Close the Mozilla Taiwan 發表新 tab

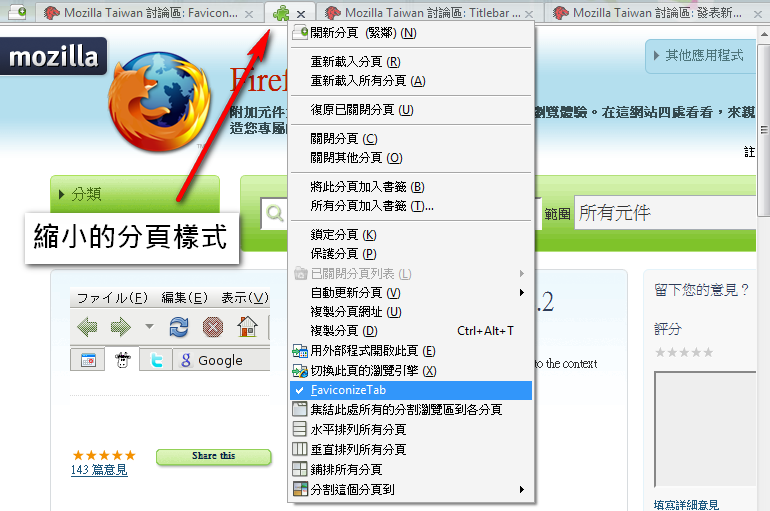pos(758,14)
